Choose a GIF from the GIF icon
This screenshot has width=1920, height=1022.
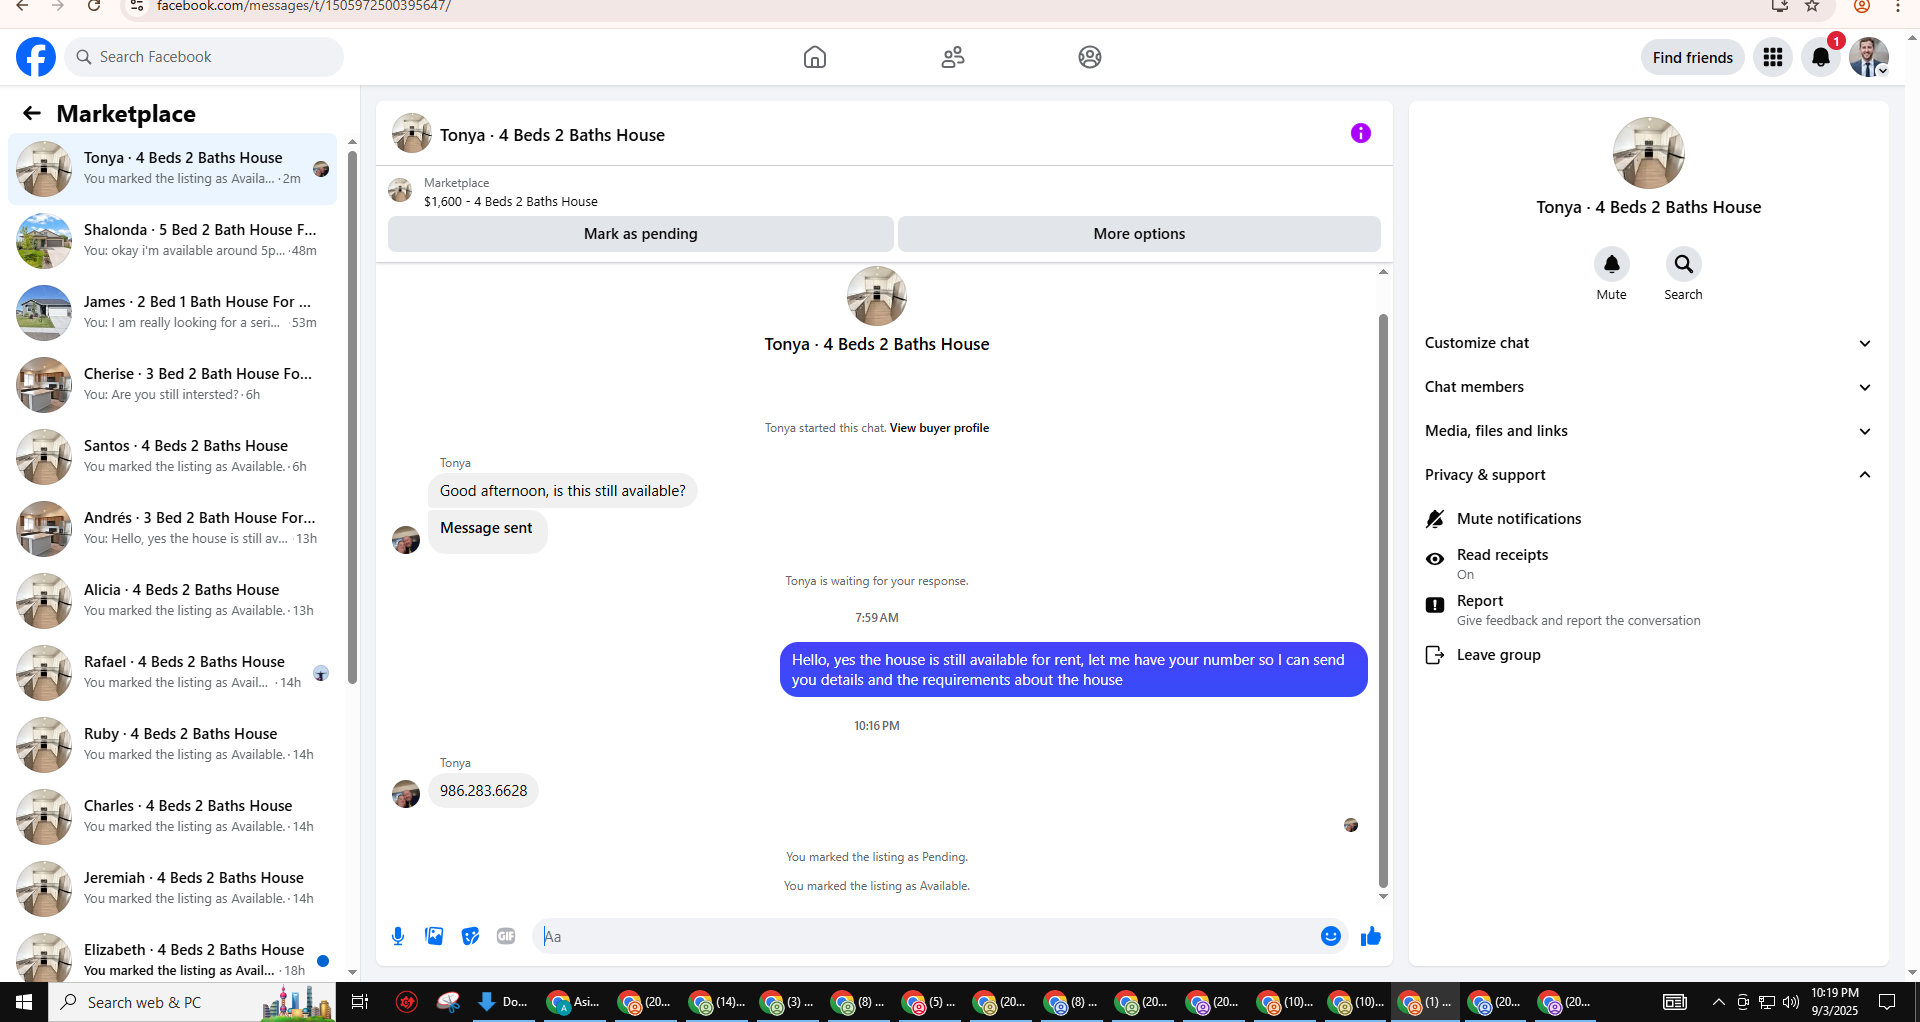(x=506, y=936)
